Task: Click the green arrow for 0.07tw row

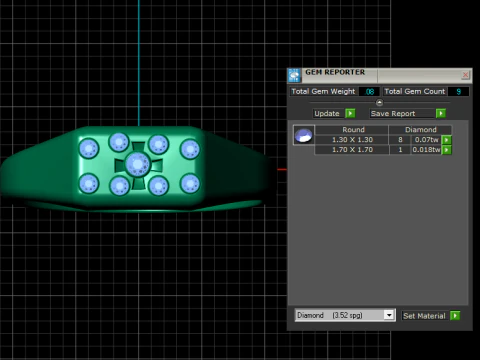Action: [447, 140]
